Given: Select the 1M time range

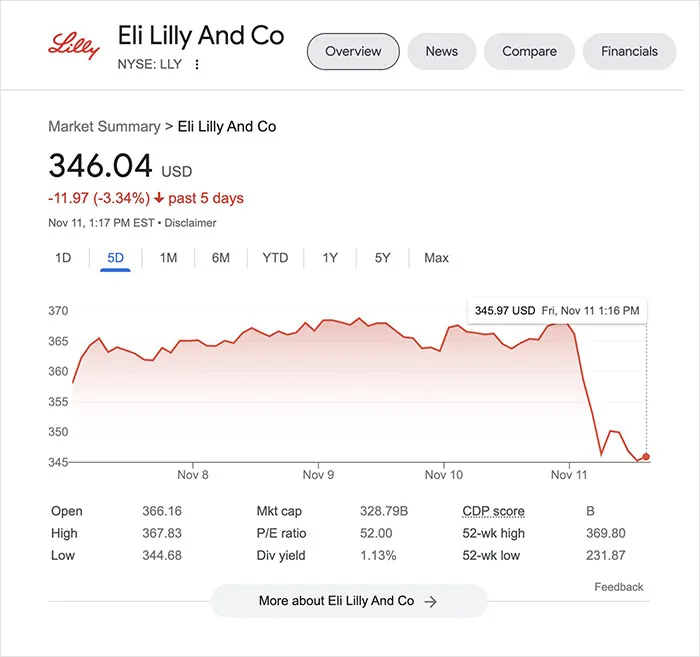Looking at the screenshot, I should (168, 258).
